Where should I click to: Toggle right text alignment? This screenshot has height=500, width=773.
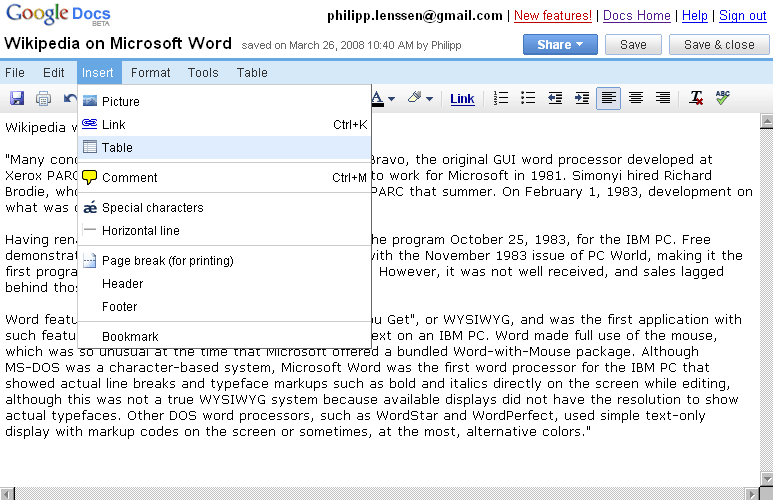(x=662, y=98)
